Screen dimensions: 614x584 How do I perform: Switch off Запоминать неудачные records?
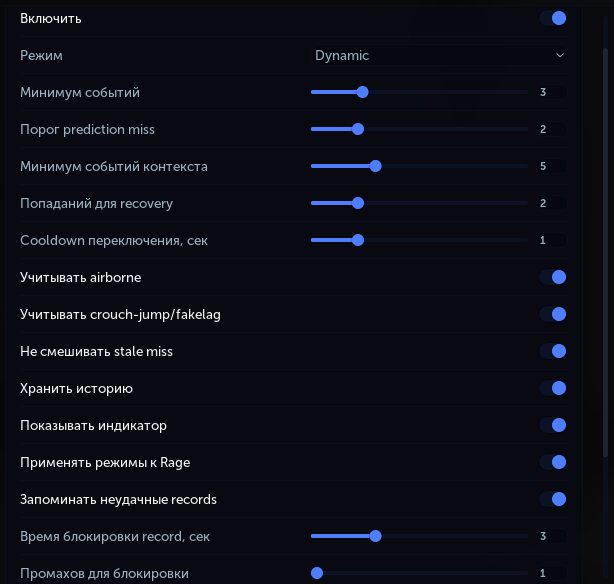(553, 499)
